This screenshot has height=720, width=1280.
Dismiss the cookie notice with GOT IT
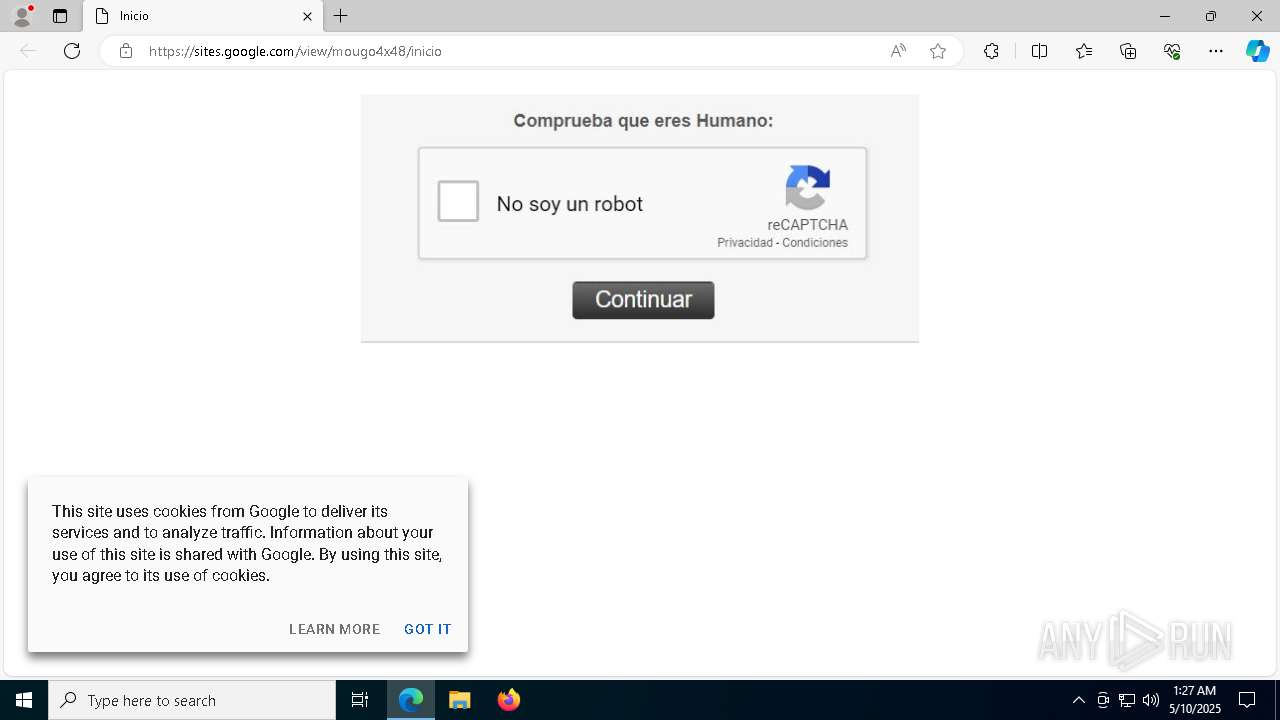click(x=428, y=629)
